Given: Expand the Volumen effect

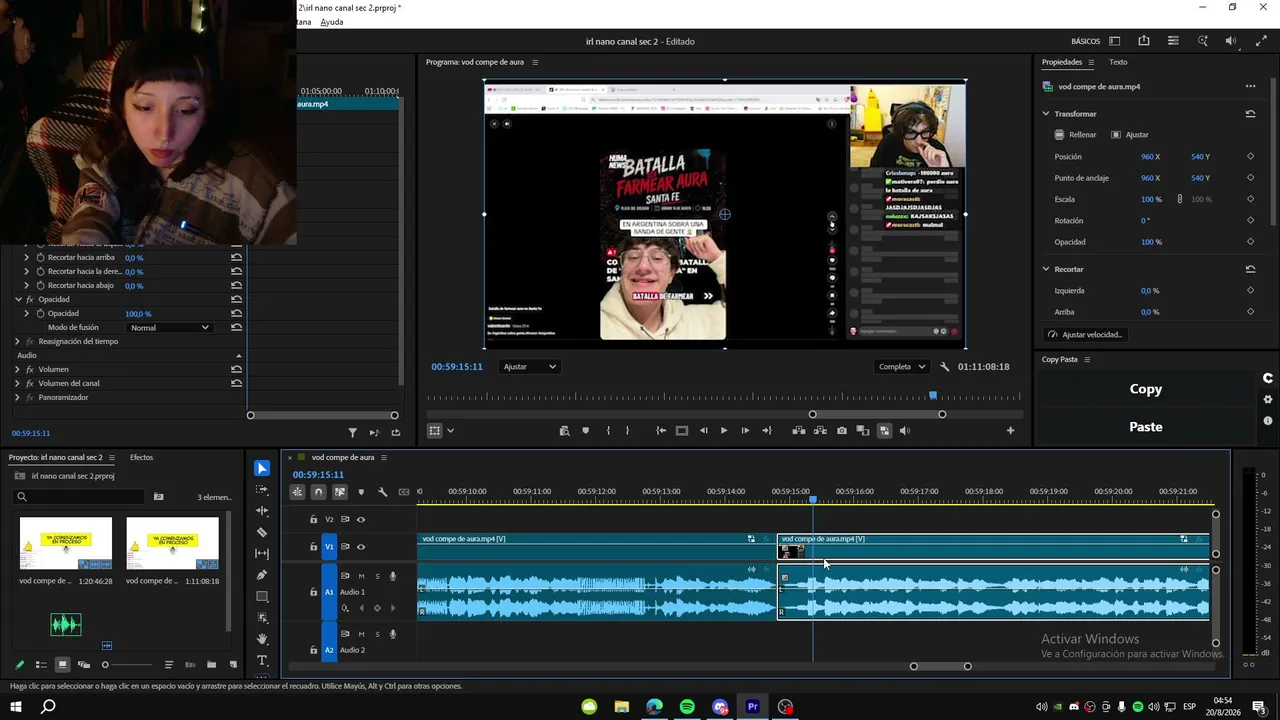Looking at the screenshot, I should 17,370.
